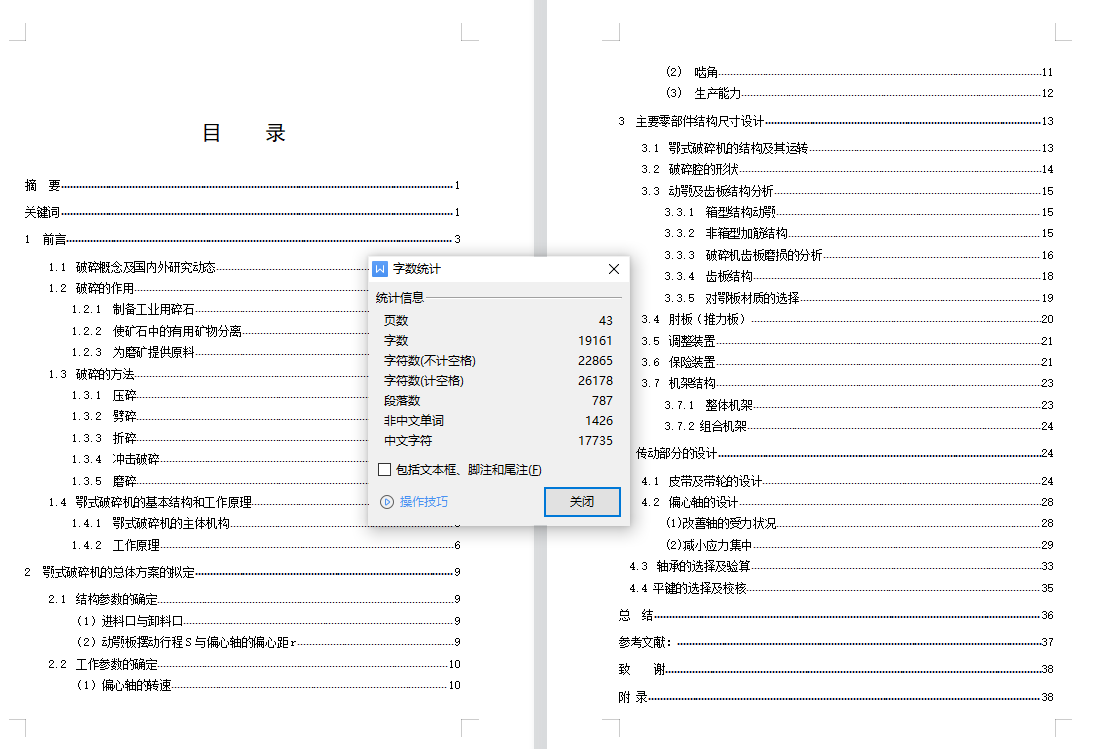
Task: Click entry 3.6 保险装置
Action: tap(847, 362)
